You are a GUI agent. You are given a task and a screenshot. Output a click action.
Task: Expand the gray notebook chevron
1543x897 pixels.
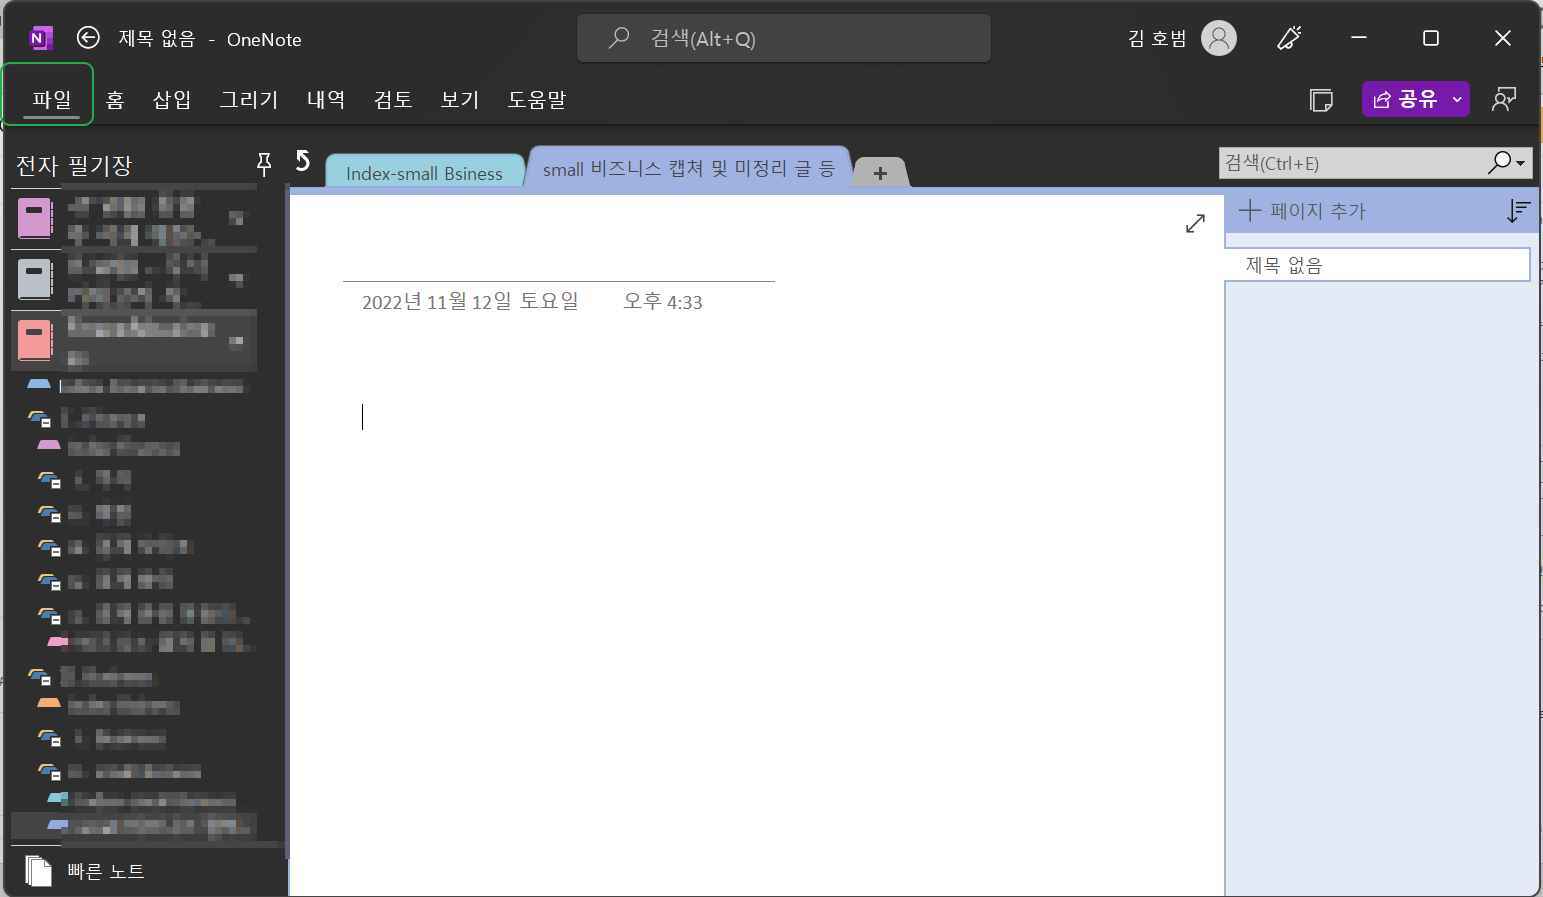(x=237, y=279)
